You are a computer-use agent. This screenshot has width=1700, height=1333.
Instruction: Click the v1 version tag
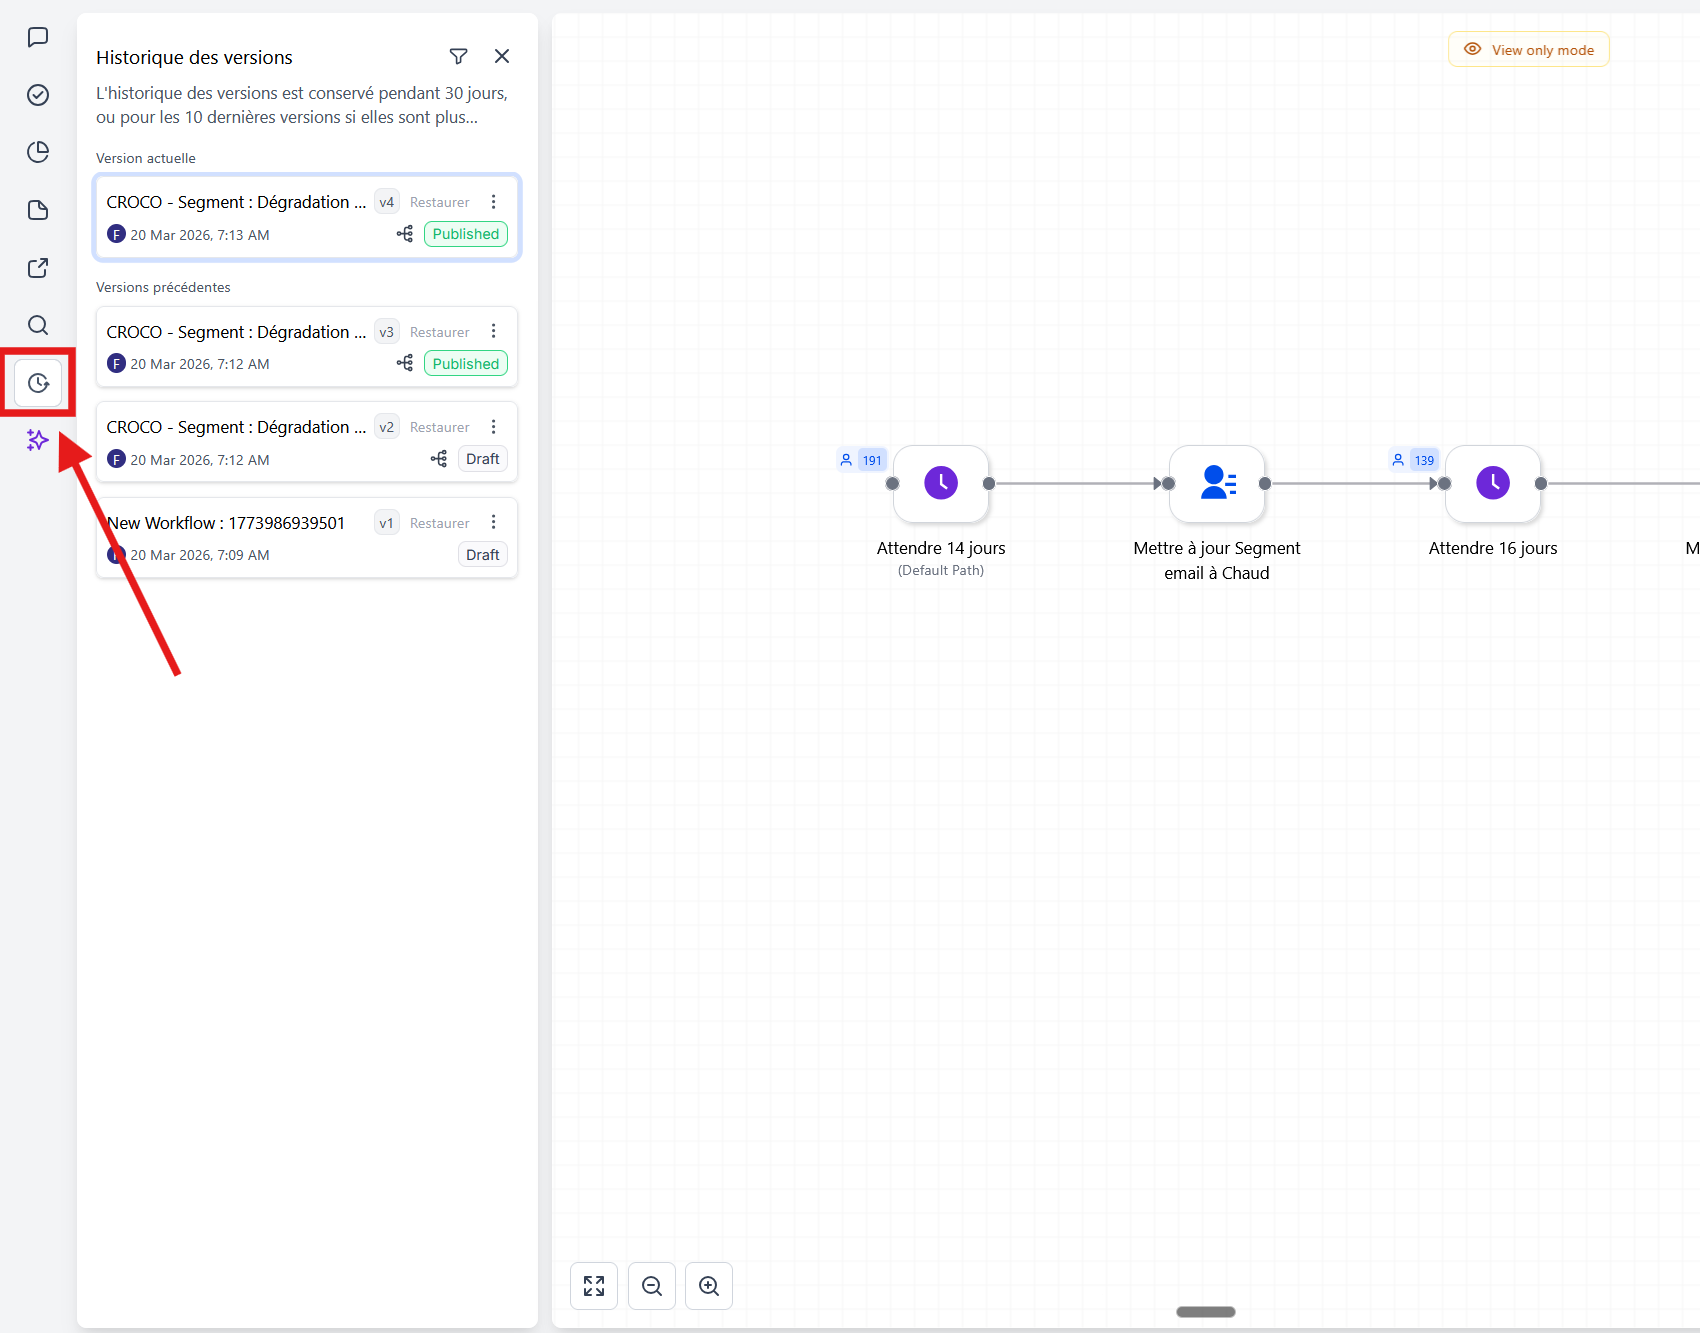point(387,523)
